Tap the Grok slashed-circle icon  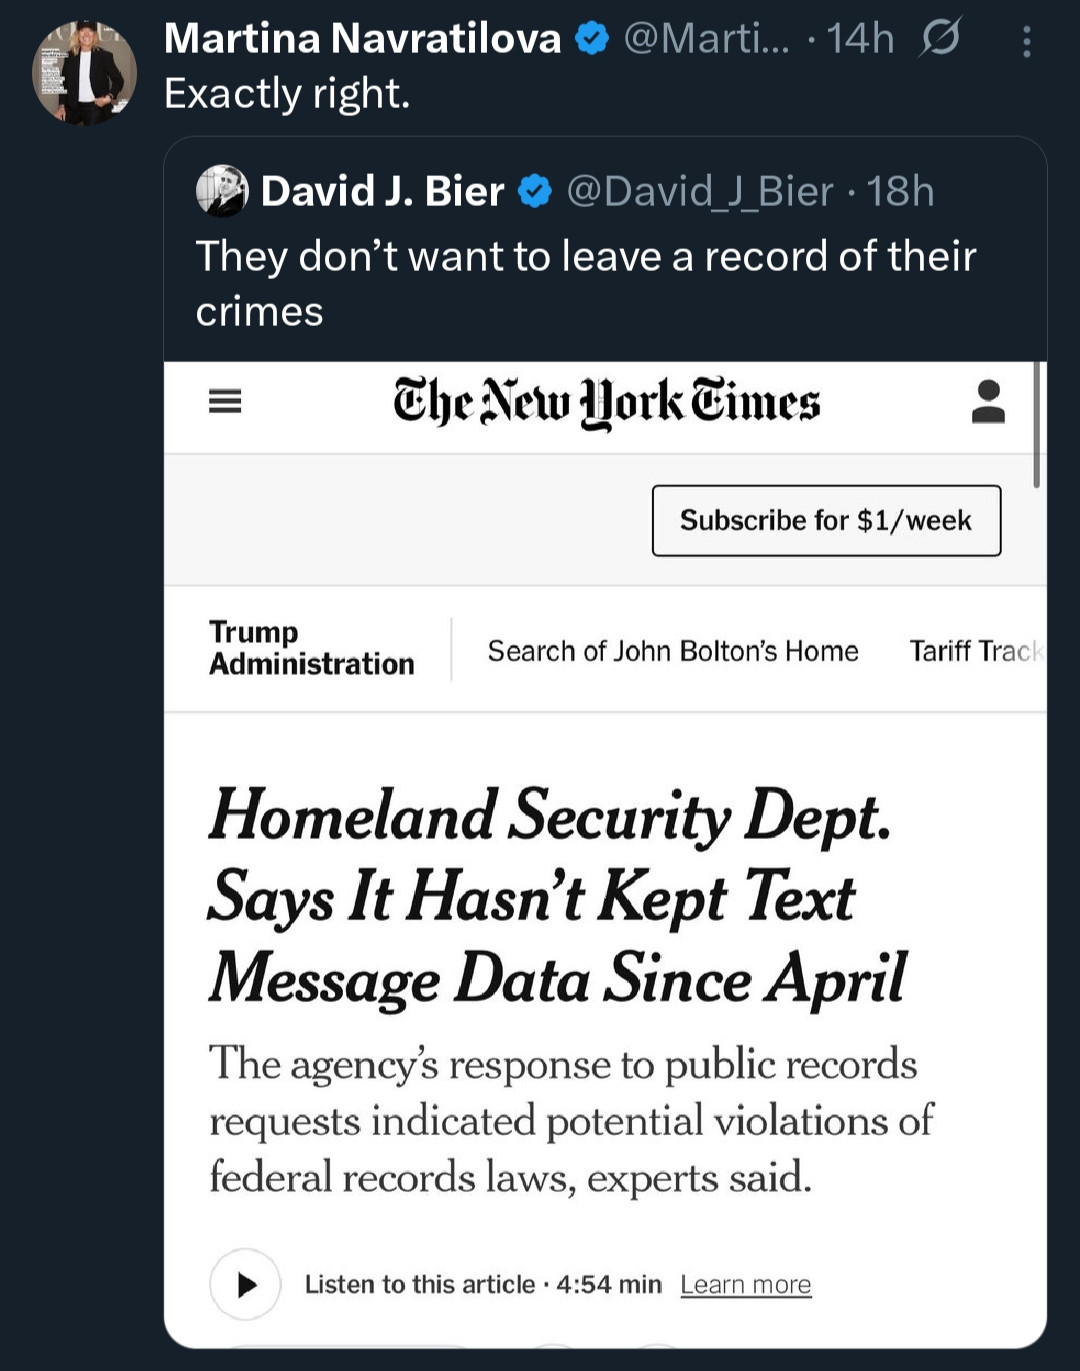(940, 38)
